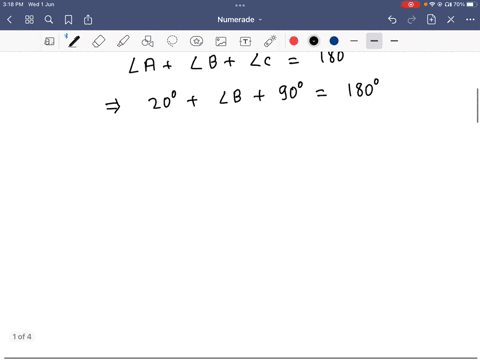The height and width of the screenshot is (360, 480).
Task: Select the Text box tool
Action: (245, 41)
